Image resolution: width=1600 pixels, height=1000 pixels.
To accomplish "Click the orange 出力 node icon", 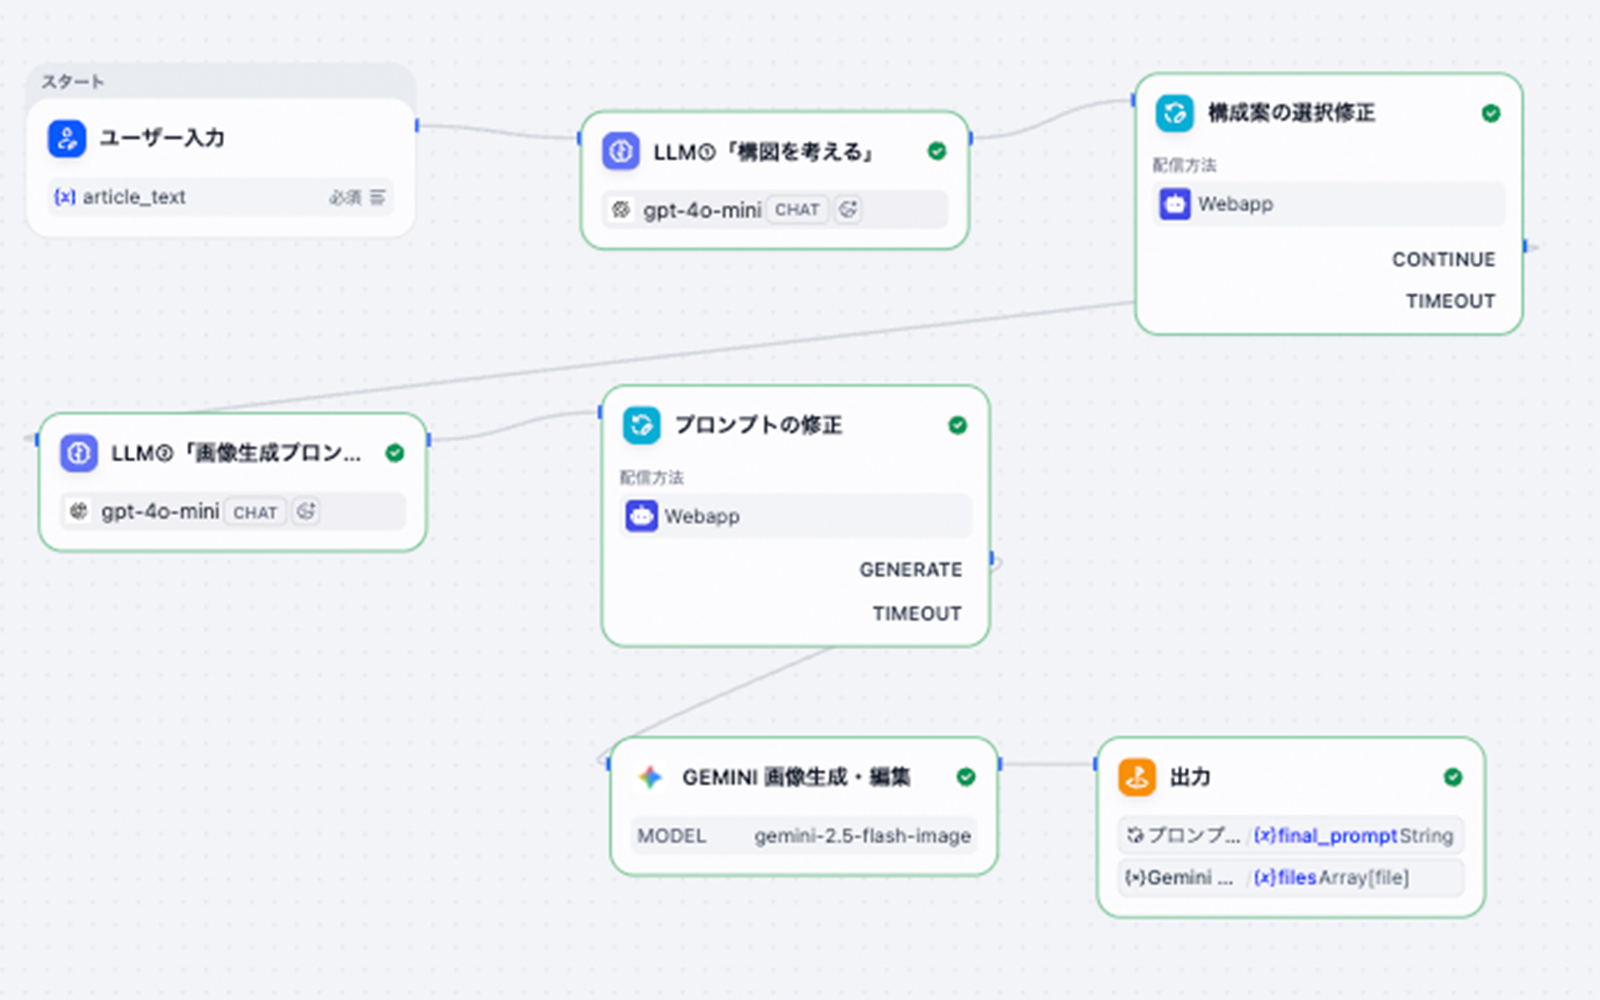I will pyautogui.click(x=1137, y=777).
